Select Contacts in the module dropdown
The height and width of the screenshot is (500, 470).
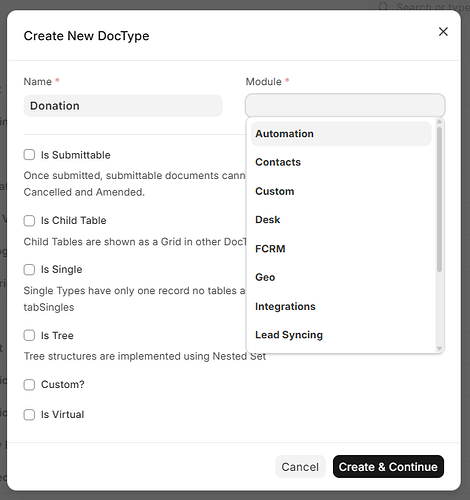pyautogui.click(x=341, y=162)
